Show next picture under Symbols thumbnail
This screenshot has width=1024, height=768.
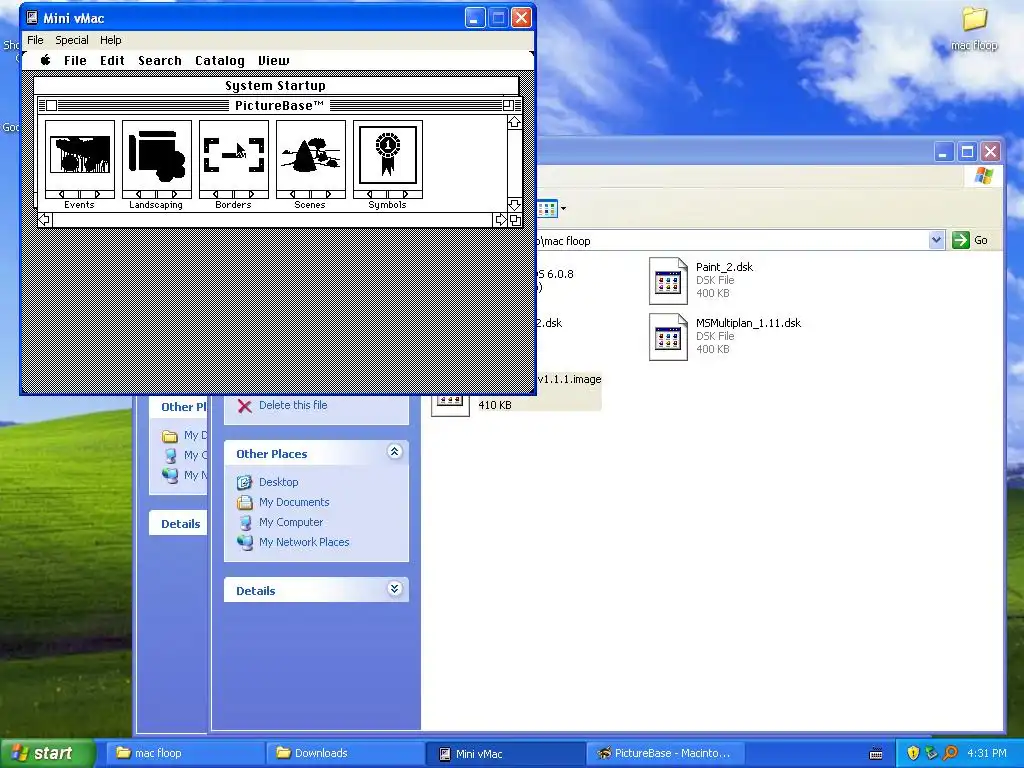tap(406, 195)
